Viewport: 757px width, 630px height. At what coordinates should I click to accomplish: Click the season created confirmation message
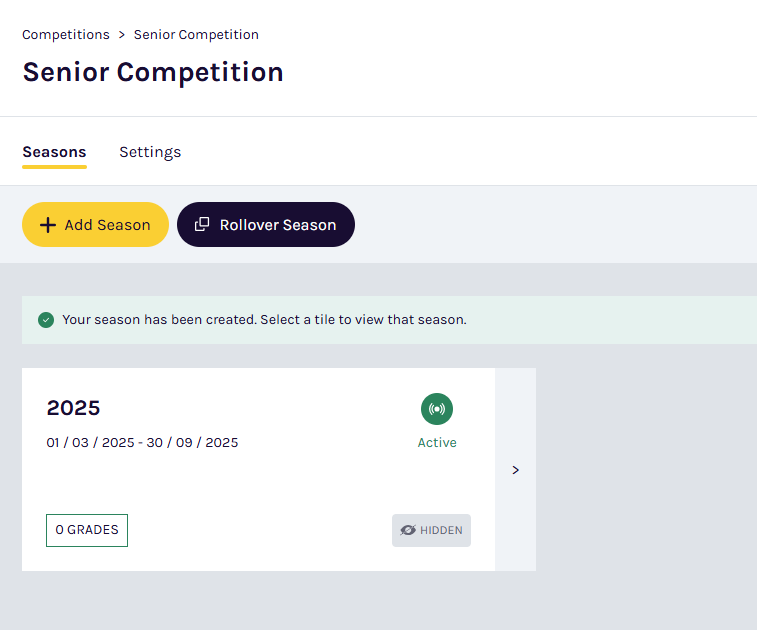coord(264,320)
